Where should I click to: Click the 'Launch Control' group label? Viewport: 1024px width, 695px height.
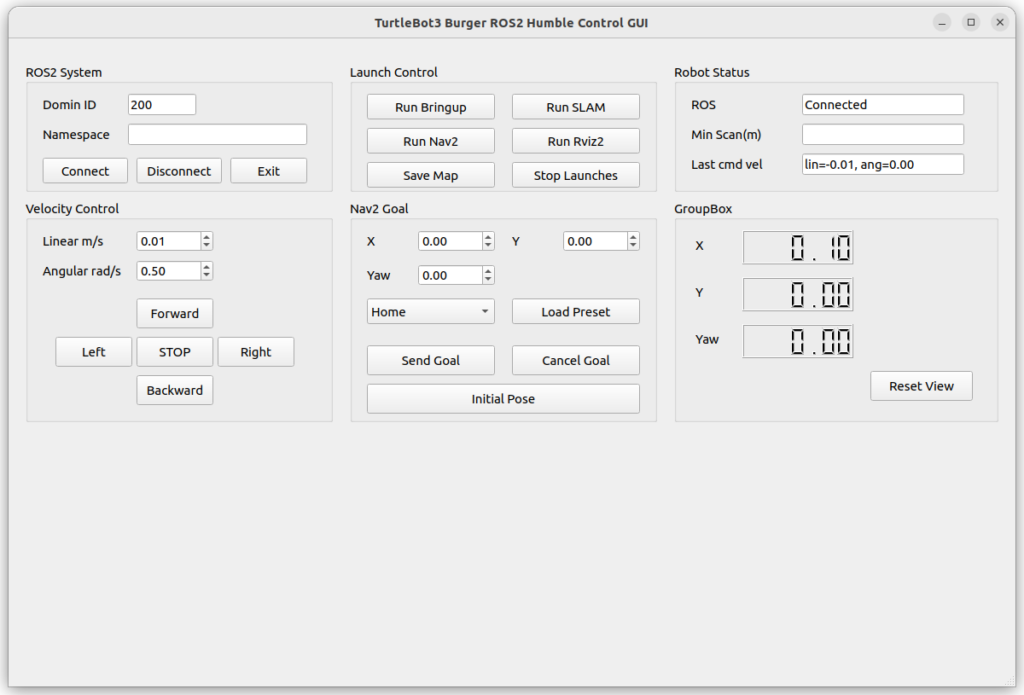click(394, 73)
